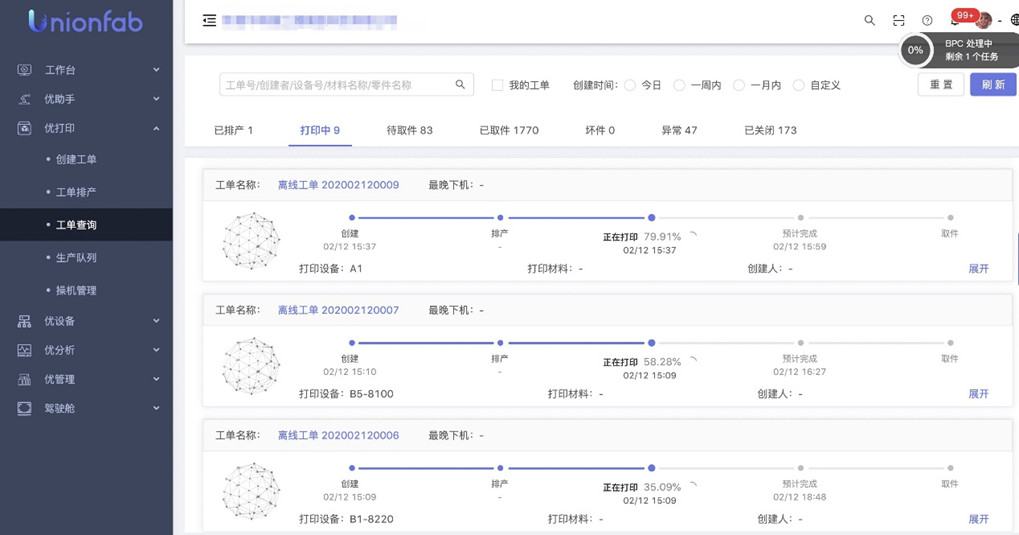Viewport: 1019px width, 535px height.
Task: Click the user avatar in top bar
Action: tap(984, 20)
